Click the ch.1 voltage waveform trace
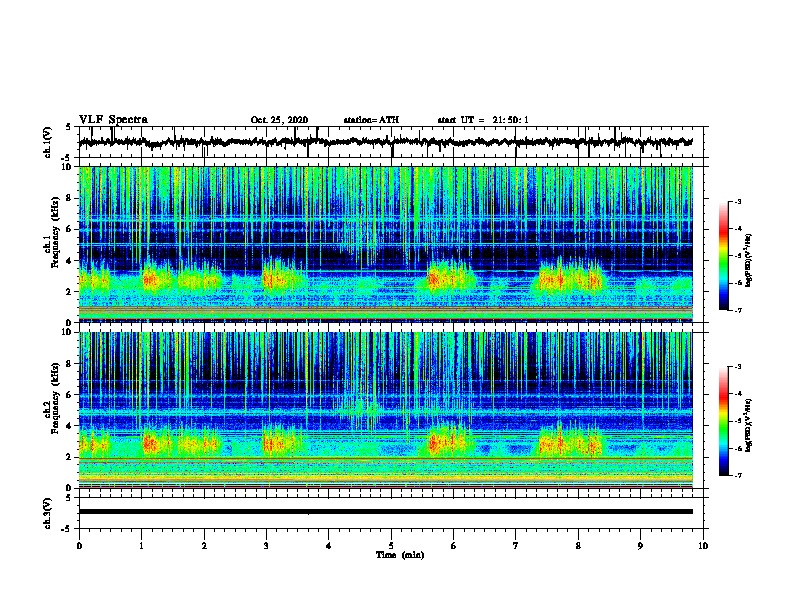 coord(386,142)
